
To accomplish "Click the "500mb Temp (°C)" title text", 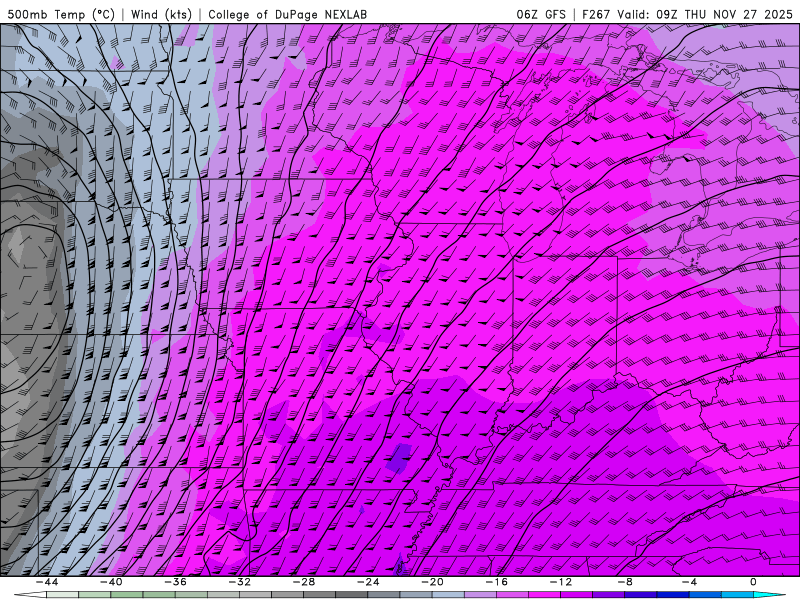I will click(61, 14).
